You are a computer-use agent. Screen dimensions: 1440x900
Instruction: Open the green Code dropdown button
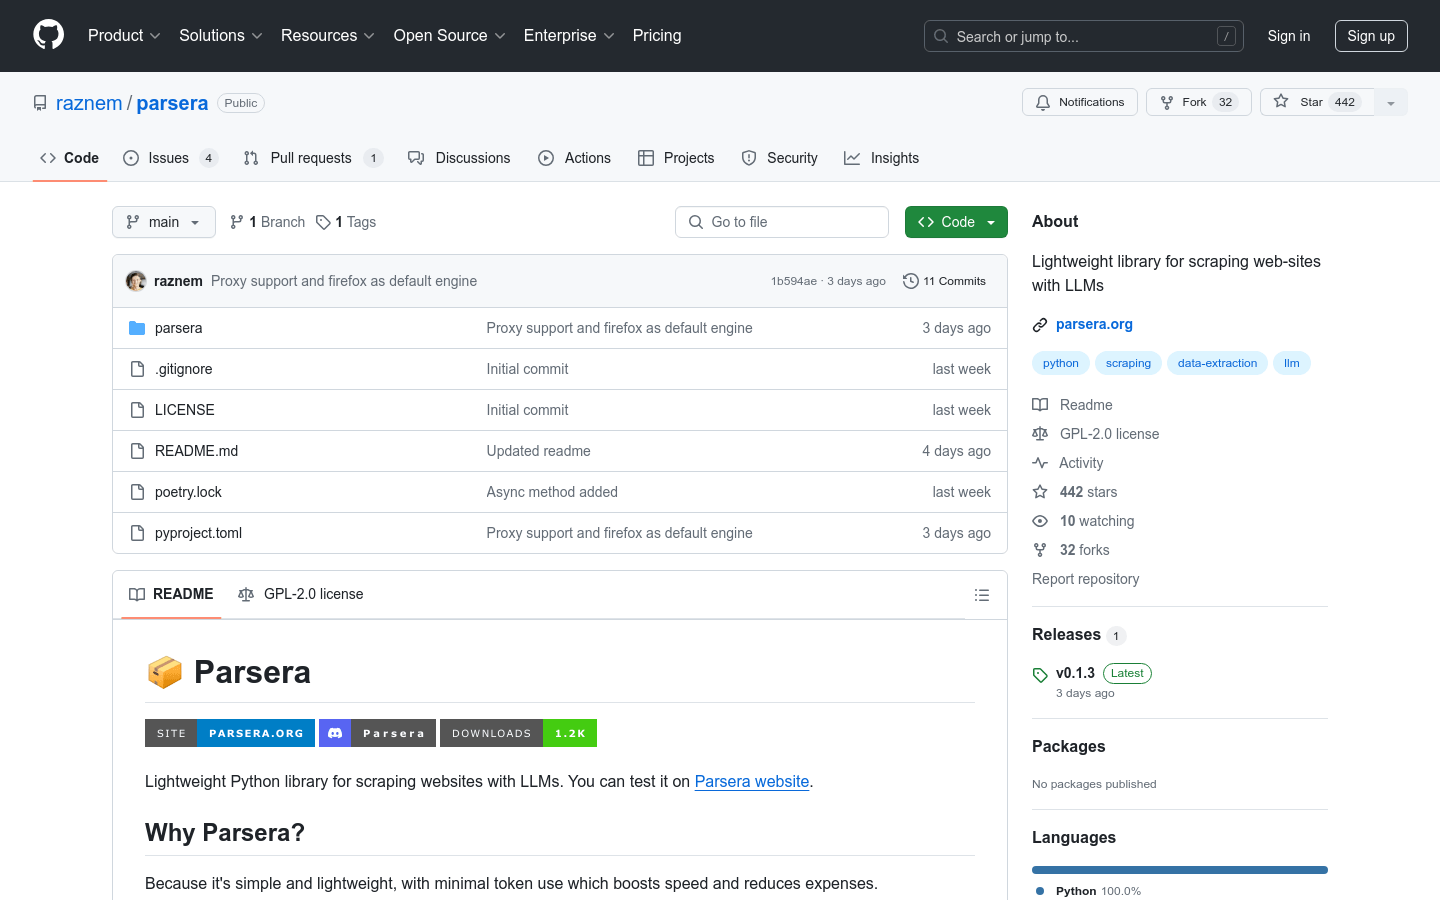coord(956,222)
